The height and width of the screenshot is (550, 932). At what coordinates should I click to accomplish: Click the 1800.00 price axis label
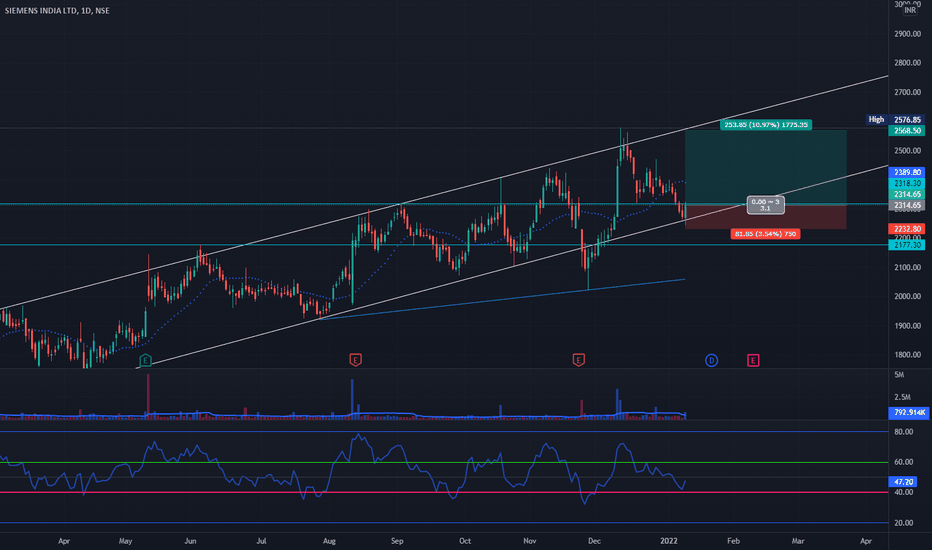pos(907,355)
